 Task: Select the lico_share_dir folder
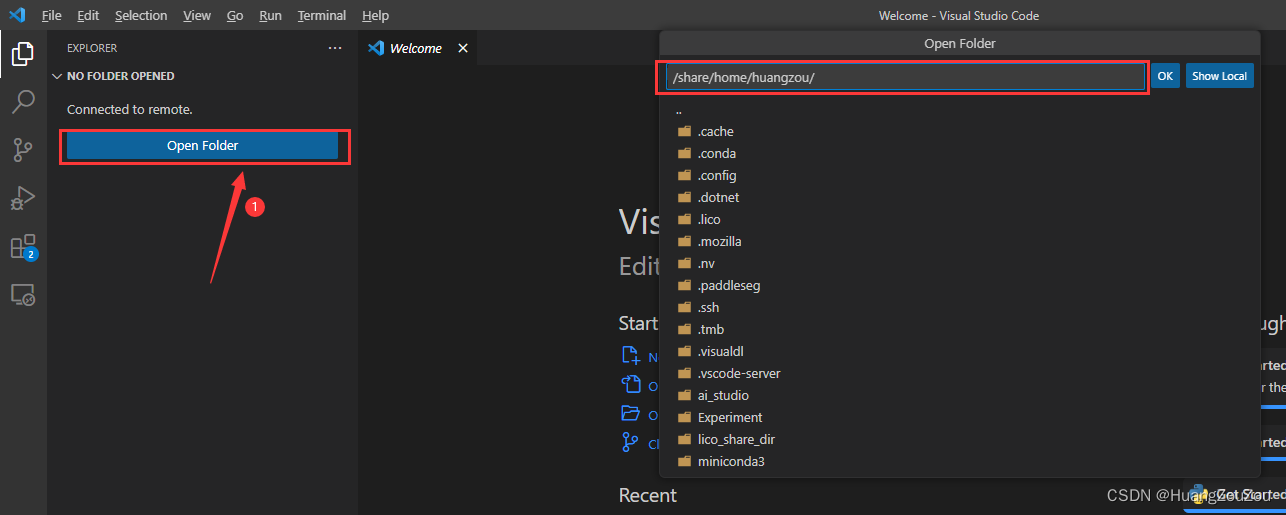[959, 440]
